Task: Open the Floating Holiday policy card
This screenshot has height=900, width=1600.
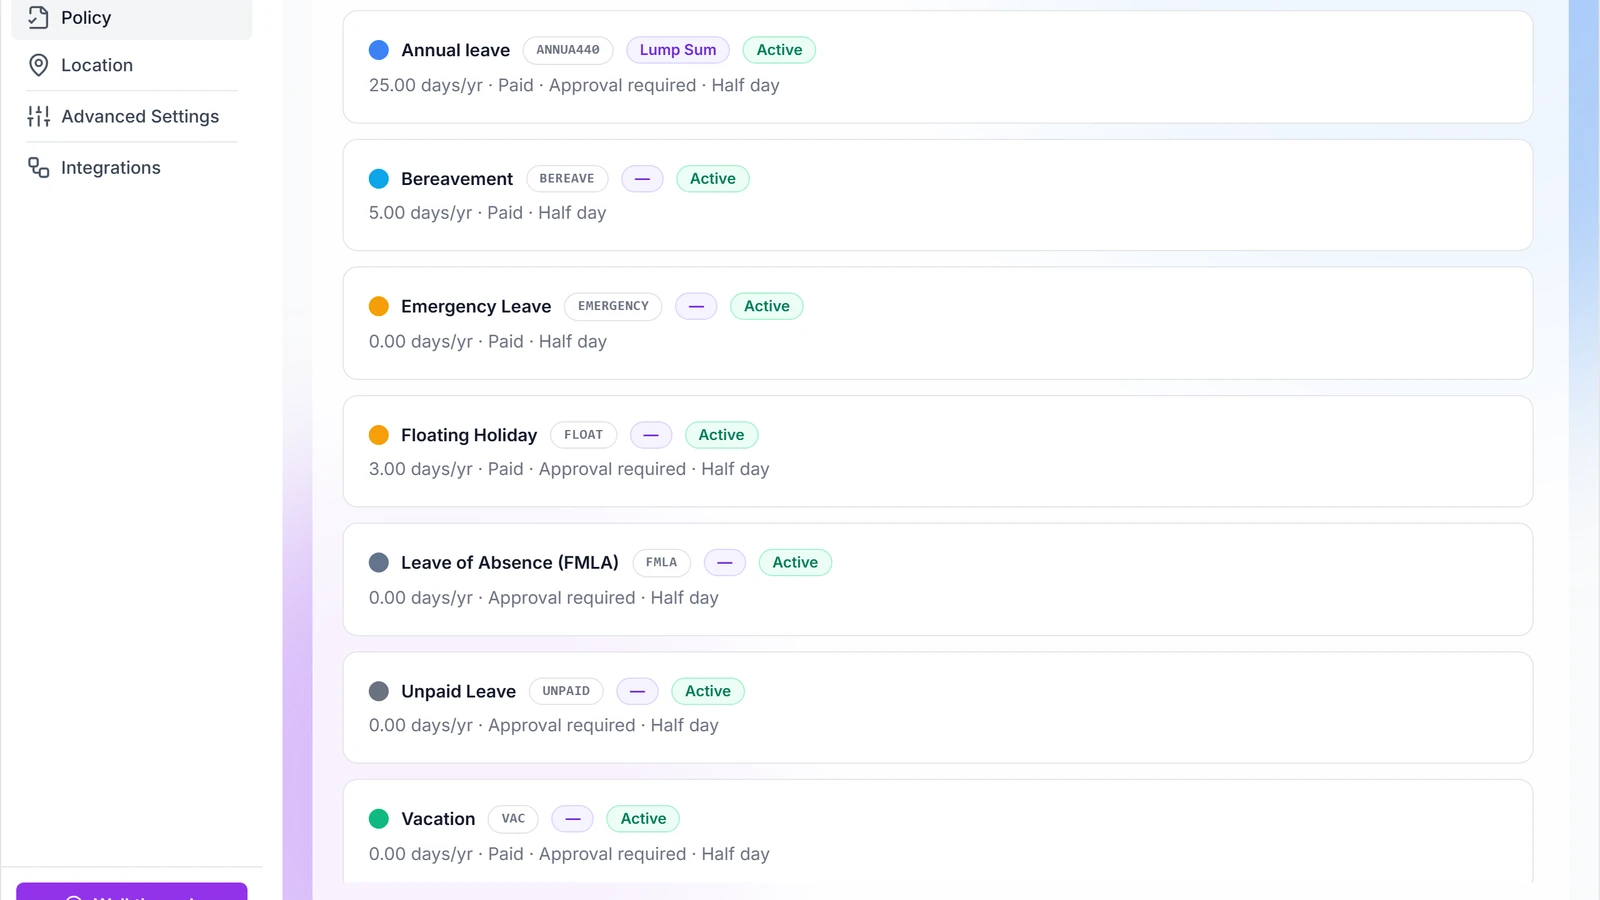Action: click(938, 451)
